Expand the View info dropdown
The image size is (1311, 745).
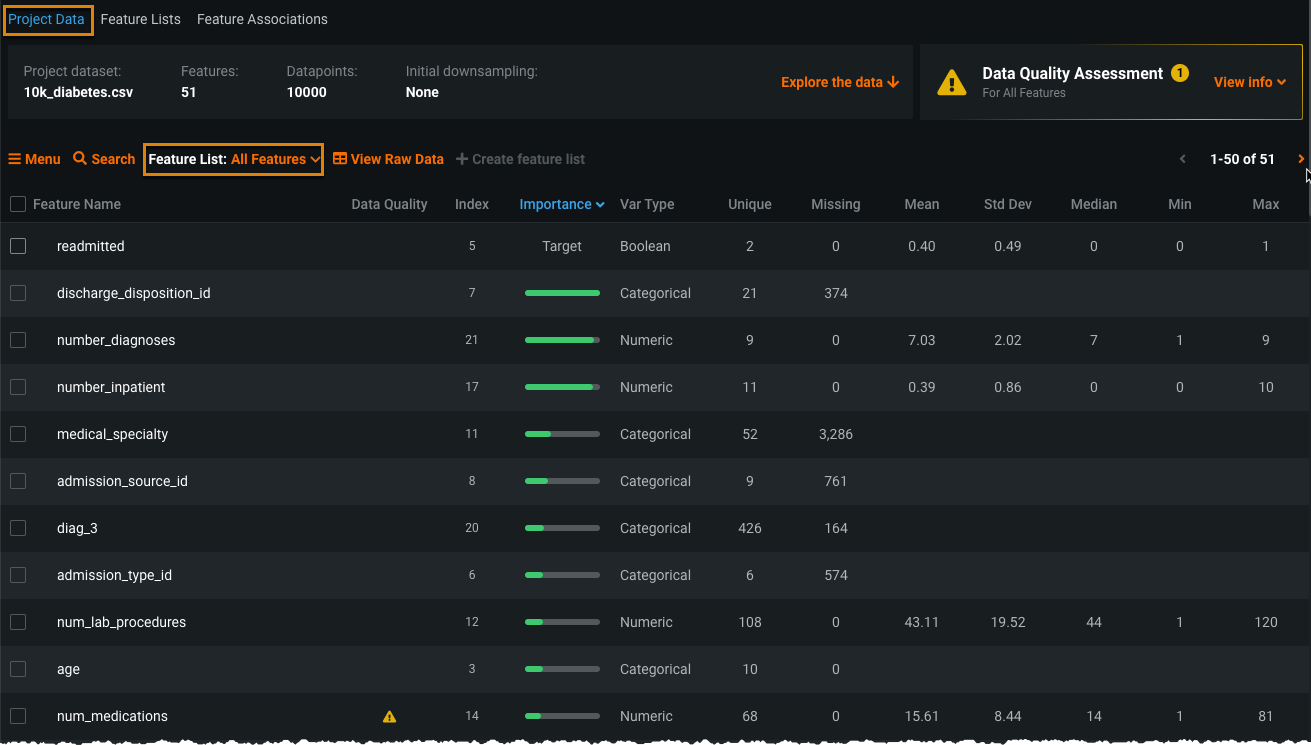[x=1249, y=82]
